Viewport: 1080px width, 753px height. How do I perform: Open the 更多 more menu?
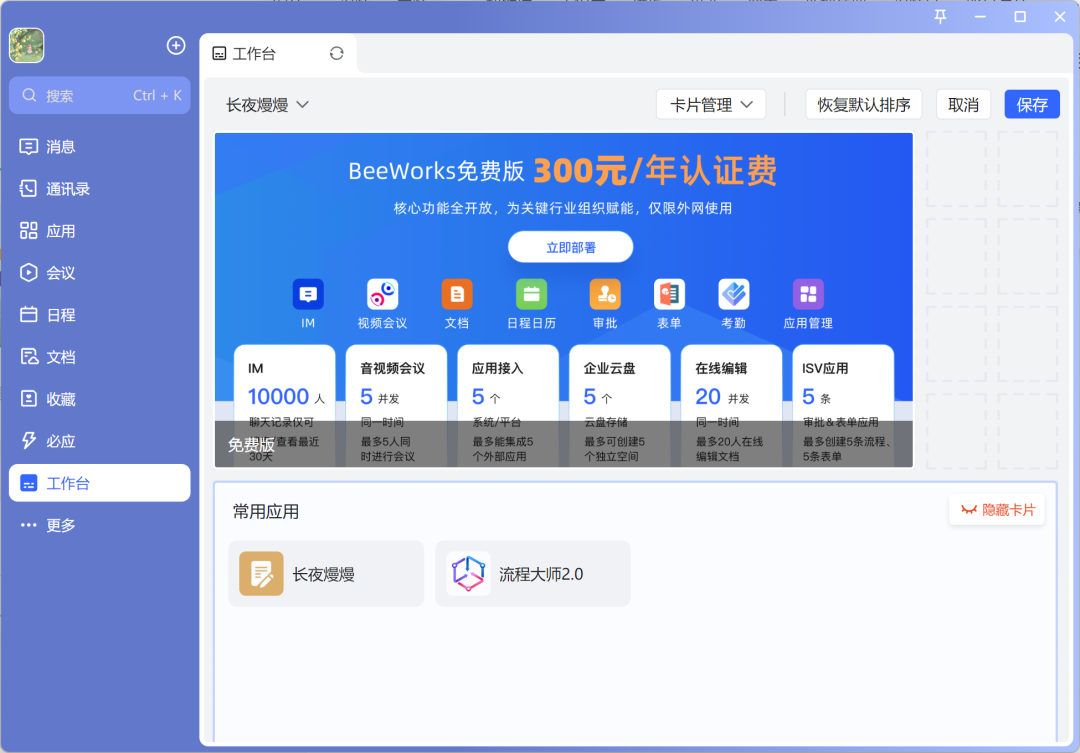60,524
